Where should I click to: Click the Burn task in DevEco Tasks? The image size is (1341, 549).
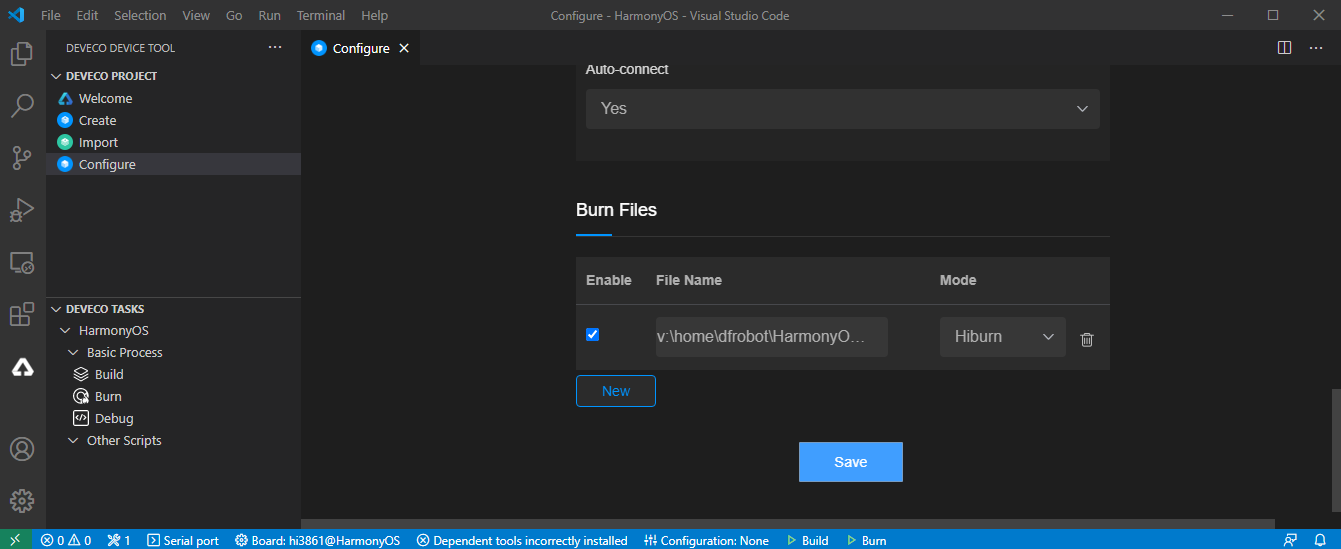coord(108,397)
